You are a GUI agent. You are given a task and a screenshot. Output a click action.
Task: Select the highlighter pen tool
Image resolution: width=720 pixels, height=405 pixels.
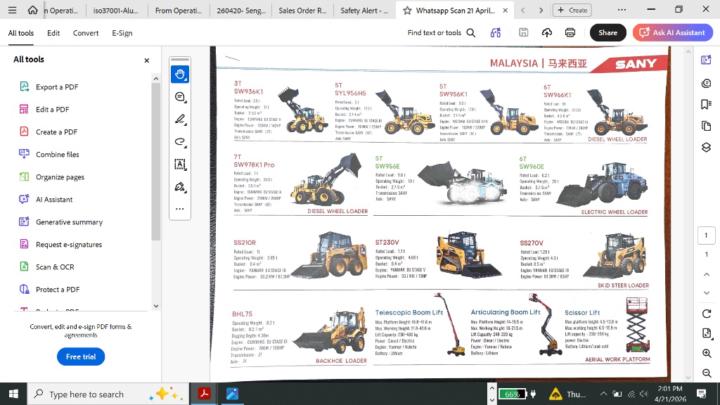180,119
